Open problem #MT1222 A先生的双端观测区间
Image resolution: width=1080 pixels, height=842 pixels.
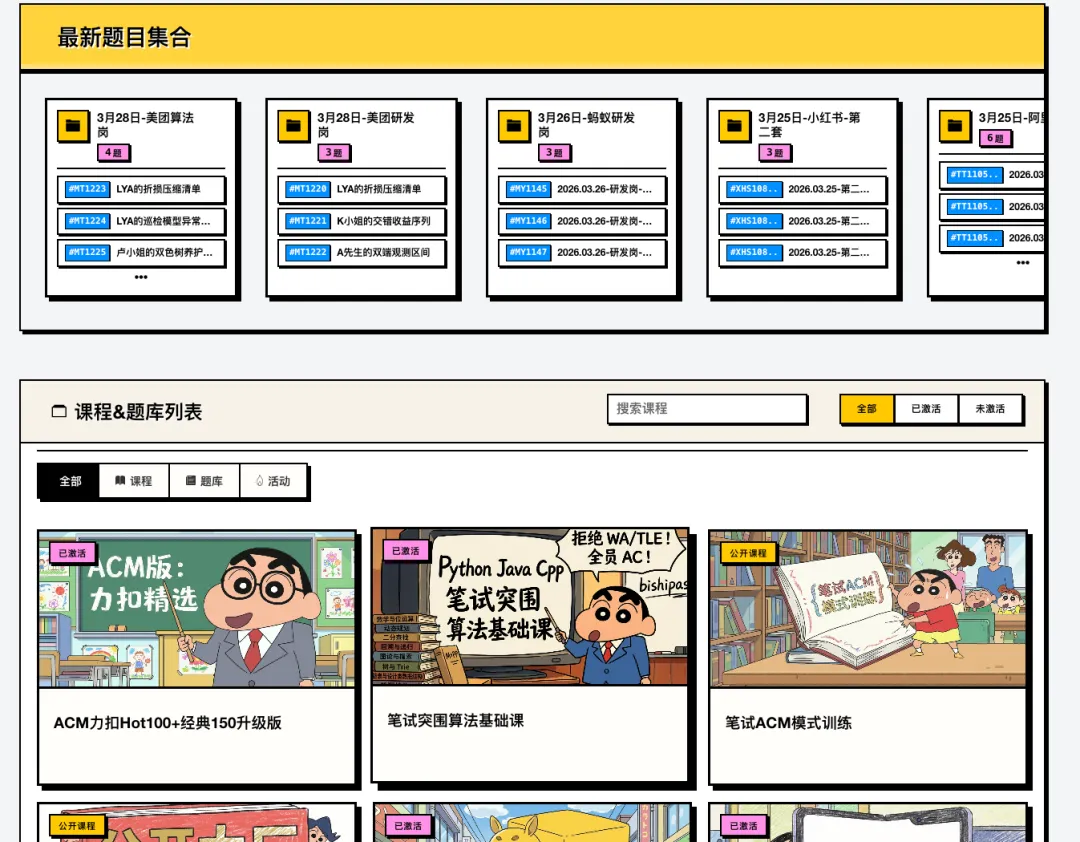tap(362, 253)
